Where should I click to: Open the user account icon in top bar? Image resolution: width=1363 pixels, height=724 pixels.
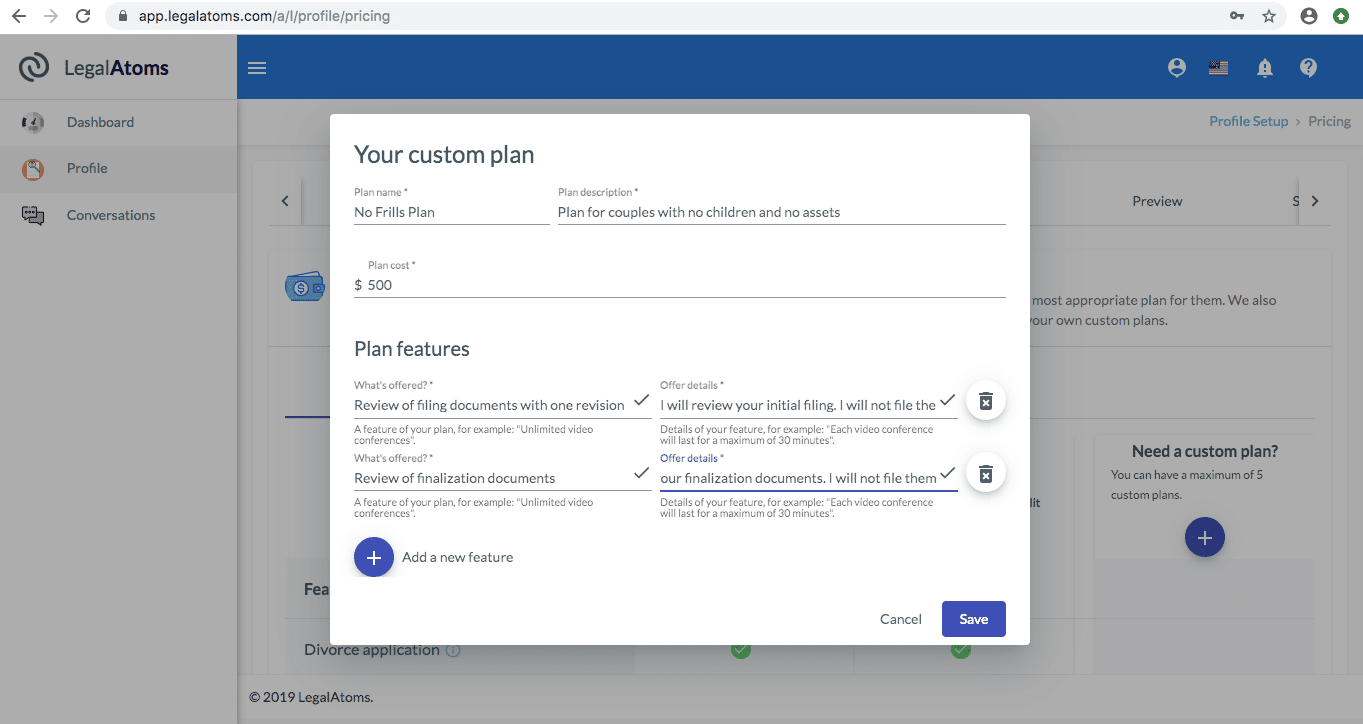pos(1176,67)
